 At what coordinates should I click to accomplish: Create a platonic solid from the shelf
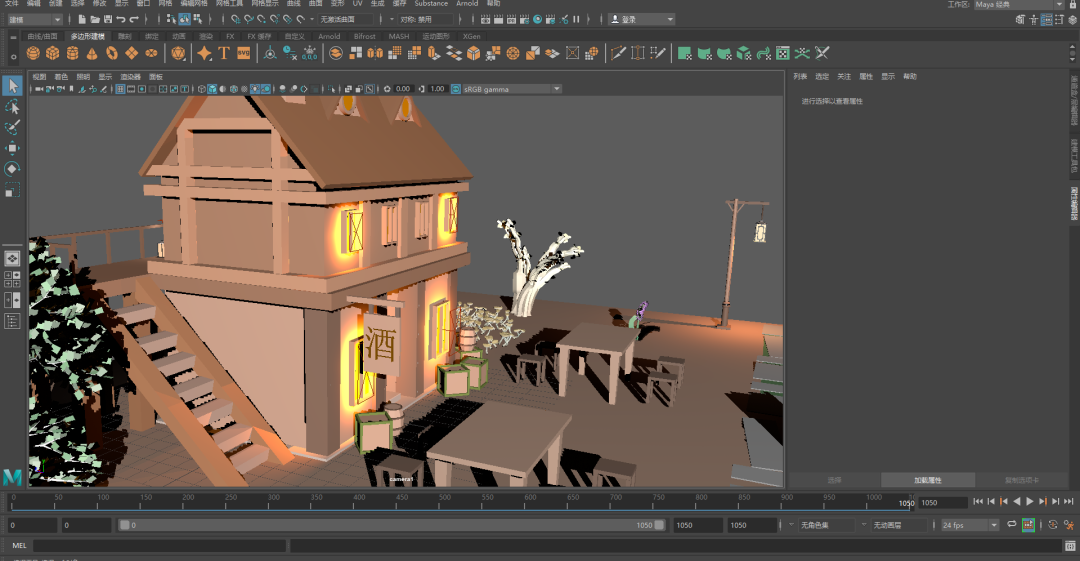(x=178, y=53)
